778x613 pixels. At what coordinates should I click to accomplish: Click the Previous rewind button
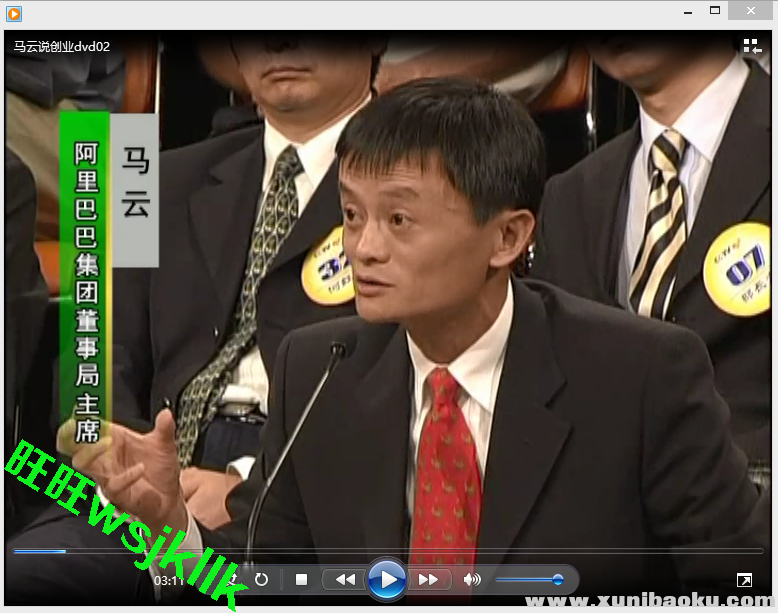click(345, 579)
